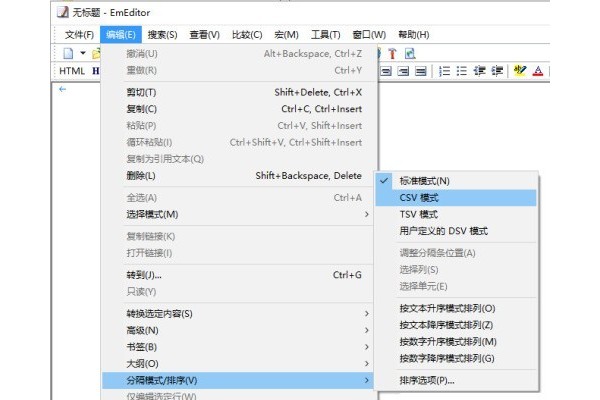The image size is (600, 400).
Task: Choose 复制(C) from the Edit menu
Action: pos(238,109)
